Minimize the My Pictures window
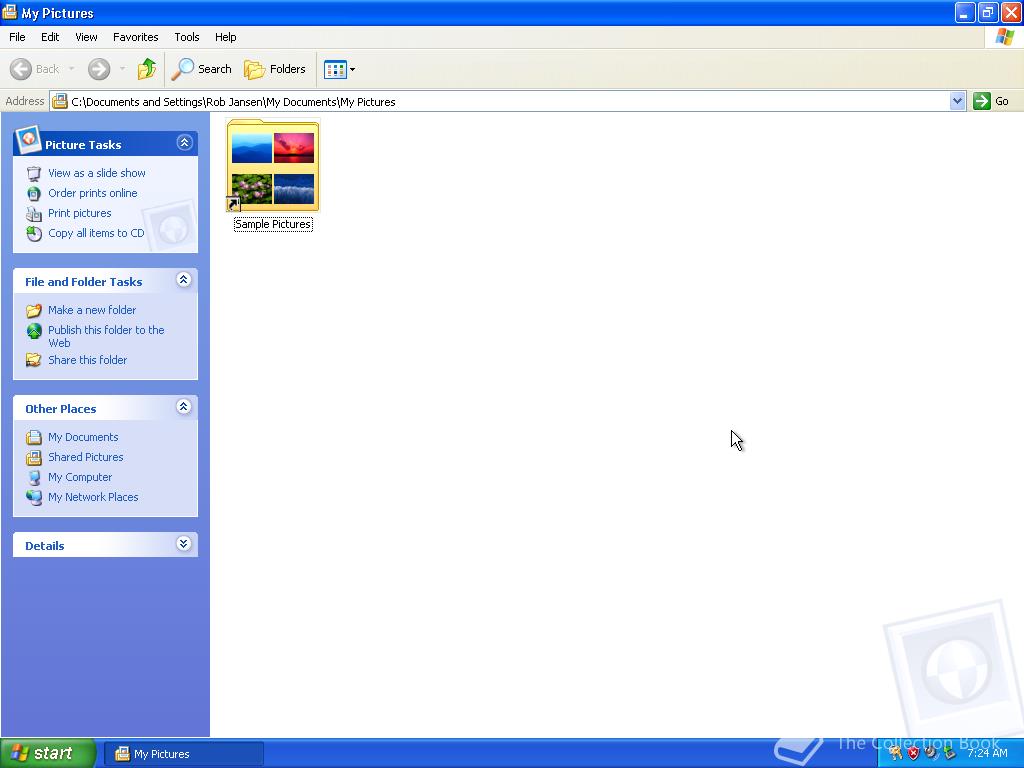Screen dimensions: 1024x768 click(965, 12)
